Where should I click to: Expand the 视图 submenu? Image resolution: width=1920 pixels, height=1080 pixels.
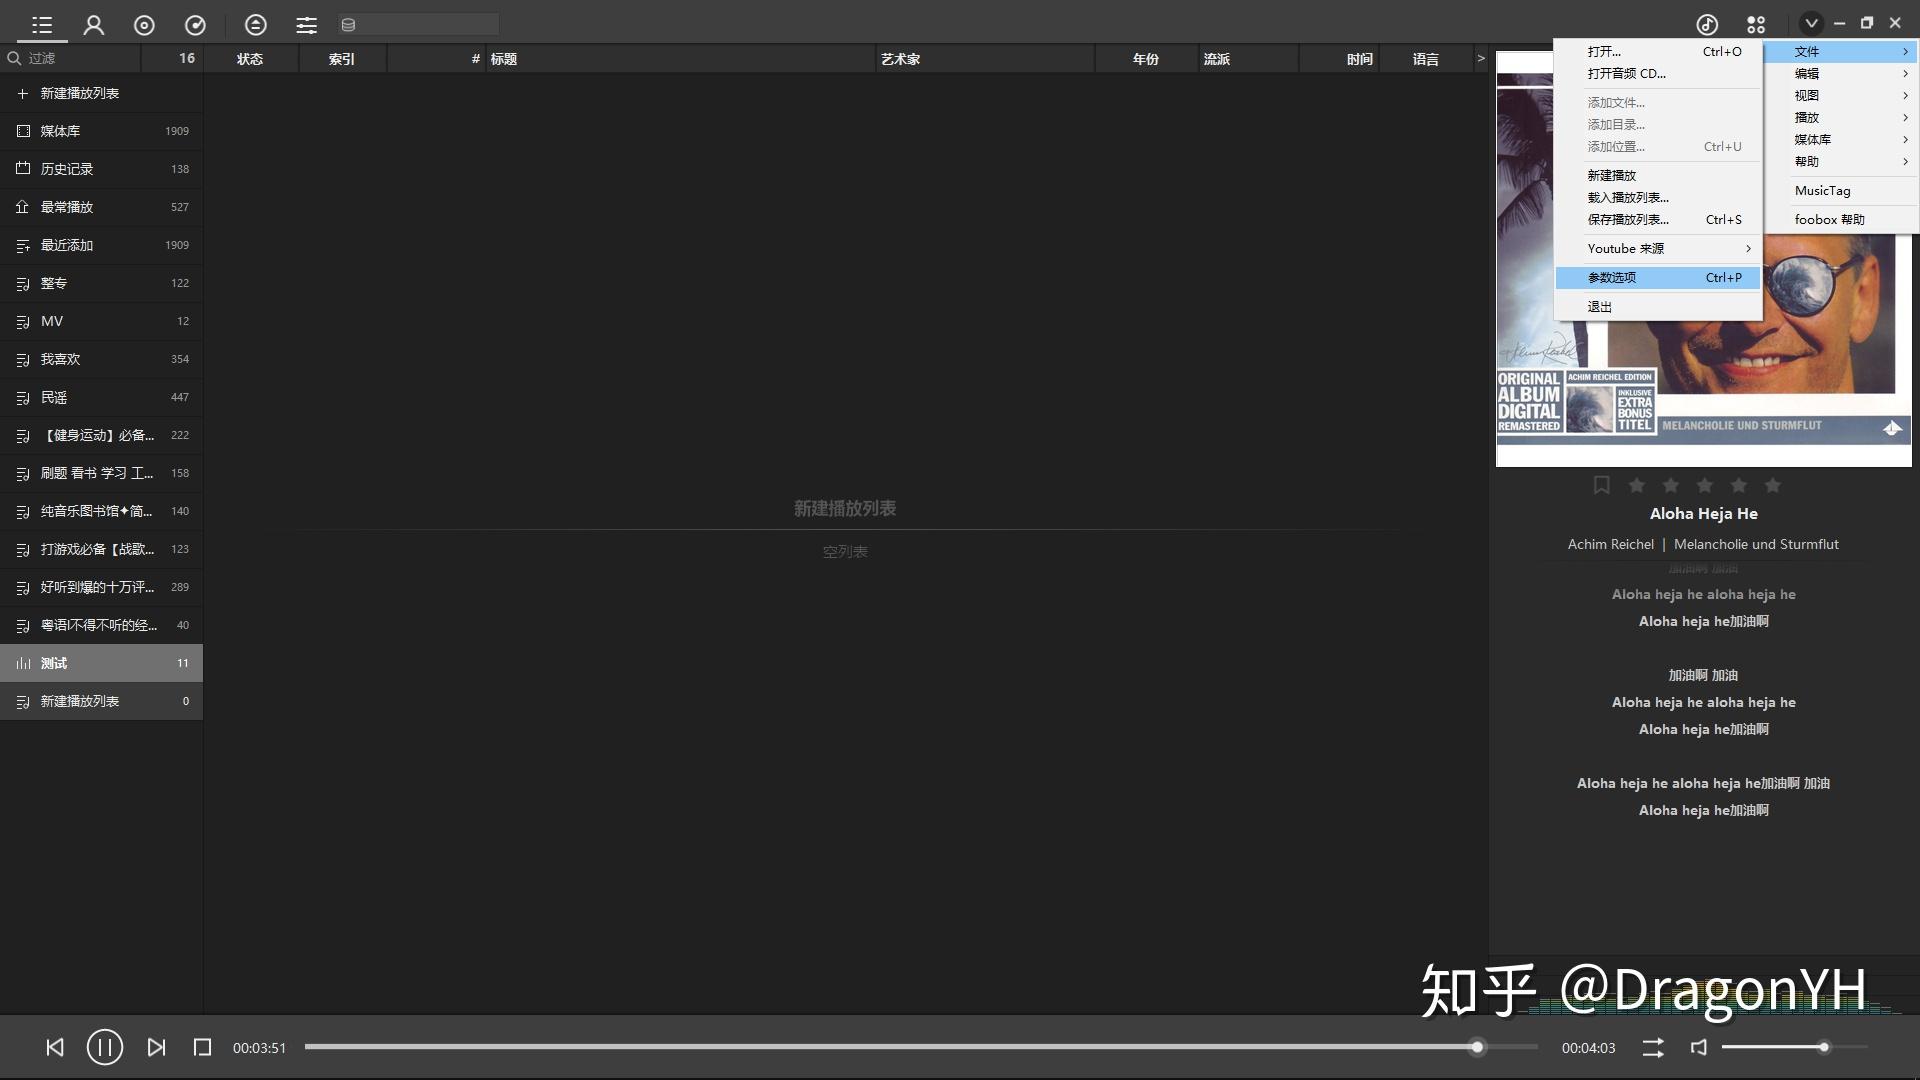1808,95
